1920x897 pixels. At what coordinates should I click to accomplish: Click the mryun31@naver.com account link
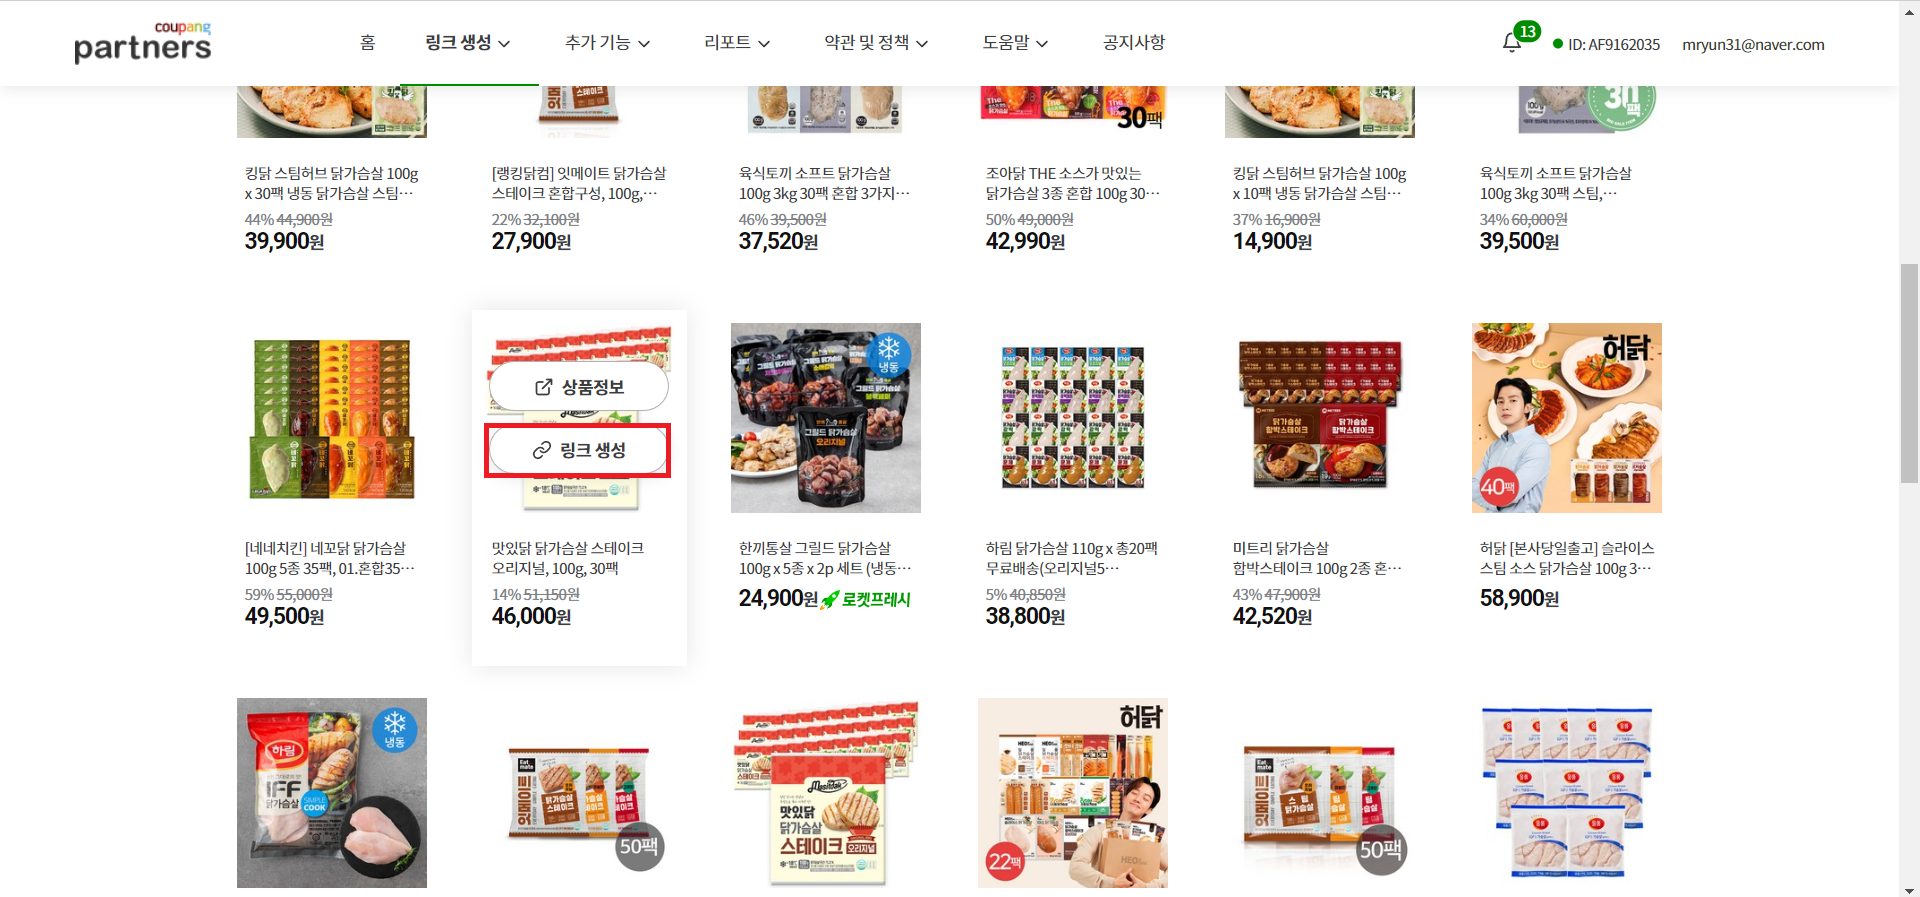pos(1753,45)
